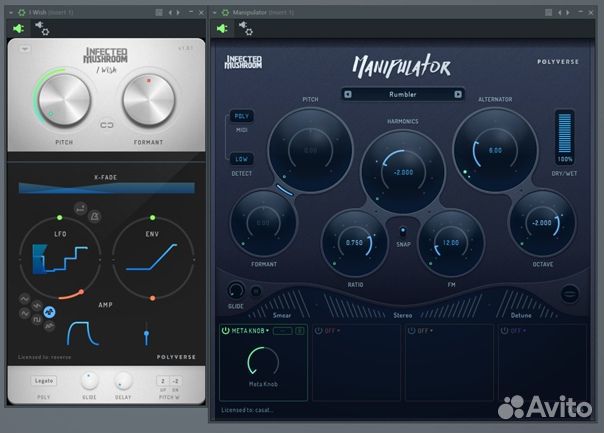Click grid icon in Manipulator title bar
This screenshot has width=604, height=433.
[549, 13]
